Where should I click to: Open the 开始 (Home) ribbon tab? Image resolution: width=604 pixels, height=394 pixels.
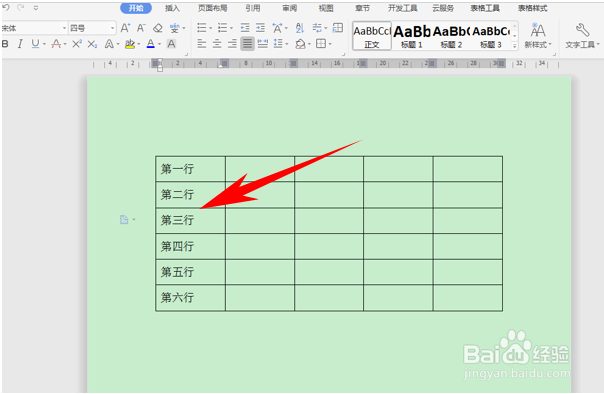coord(136,8)
